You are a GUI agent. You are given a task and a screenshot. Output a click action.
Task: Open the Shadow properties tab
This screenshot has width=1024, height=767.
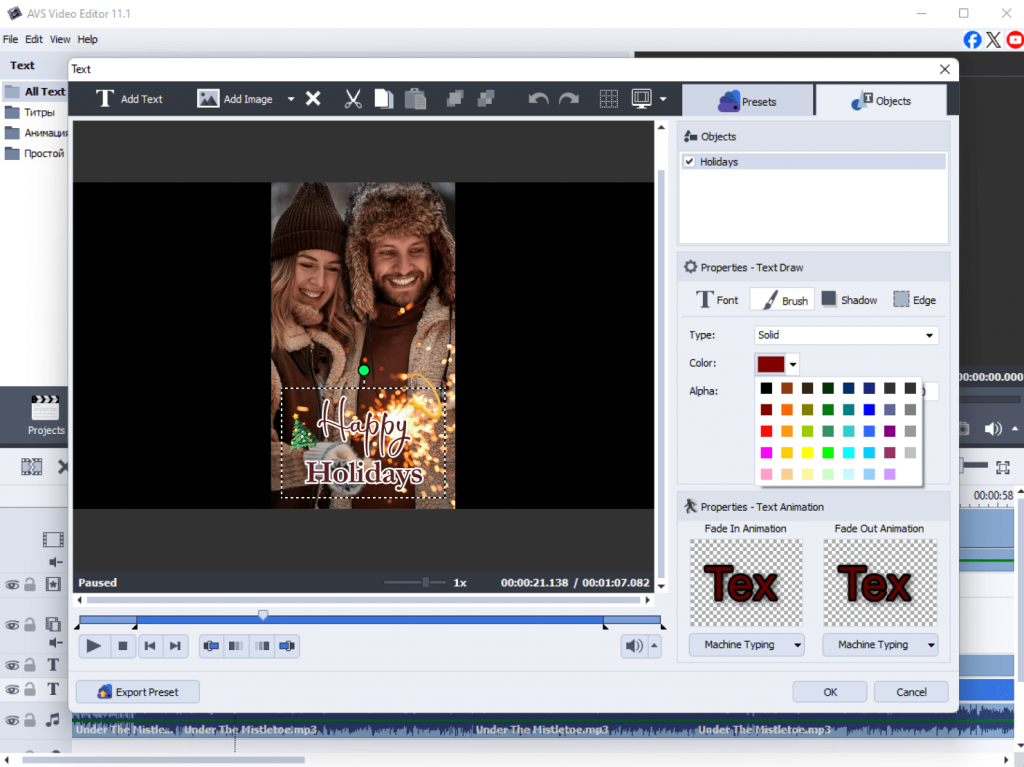pos(849,300)
